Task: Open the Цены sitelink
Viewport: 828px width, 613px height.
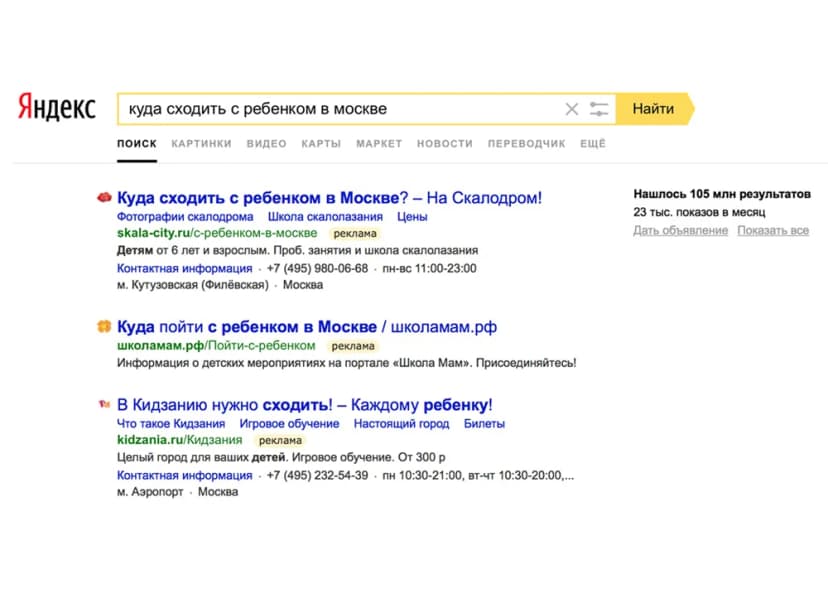Action: click(x=412, y=216)
